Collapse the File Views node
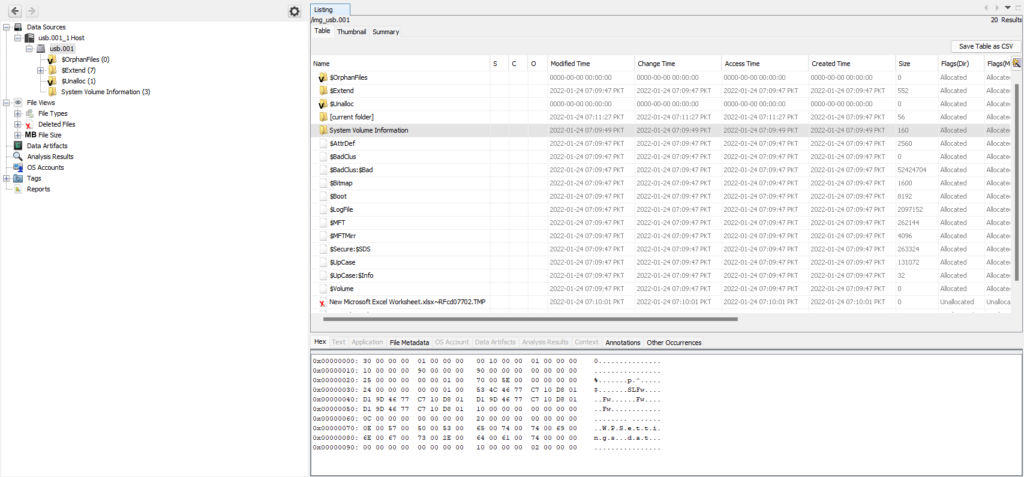 (7, 103)
